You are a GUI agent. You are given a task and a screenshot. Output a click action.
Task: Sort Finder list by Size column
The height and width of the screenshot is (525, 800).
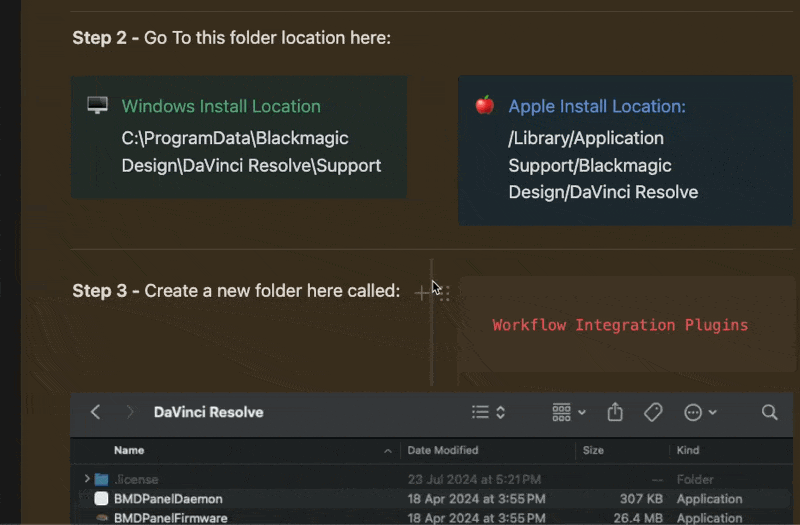[593, 450]
